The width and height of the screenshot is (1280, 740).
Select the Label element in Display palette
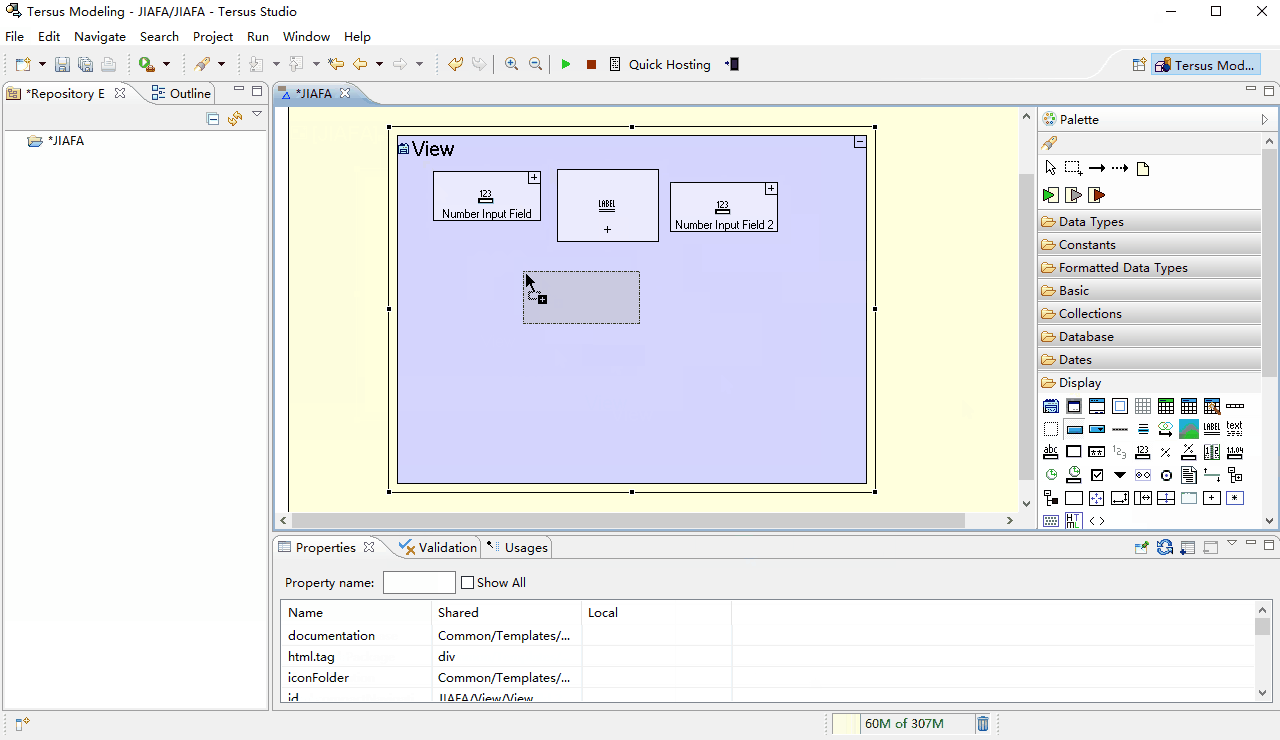1212,429
